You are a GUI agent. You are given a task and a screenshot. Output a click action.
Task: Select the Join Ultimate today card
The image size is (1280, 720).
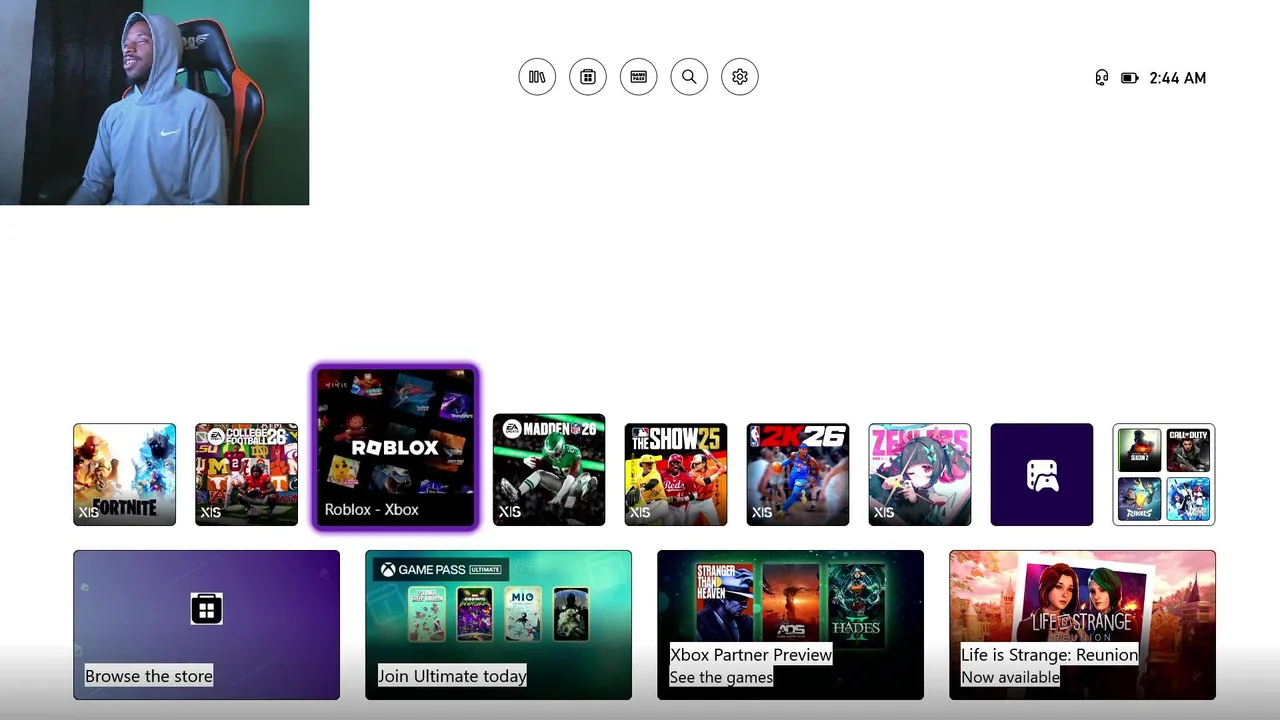click(x=498, y=625)
